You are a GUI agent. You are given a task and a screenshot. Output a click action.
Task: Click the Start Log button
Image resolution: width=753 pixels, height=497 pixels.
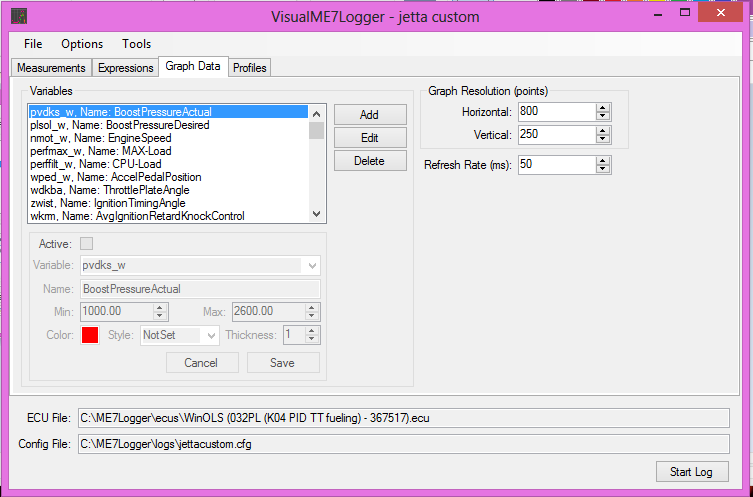[x=692, y=472]
